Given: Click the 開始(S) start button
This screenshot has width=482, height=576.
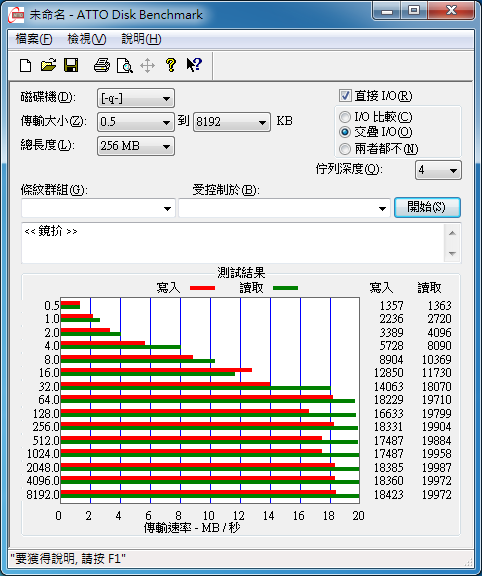Looking at the screenshot, I should [427, 208].
